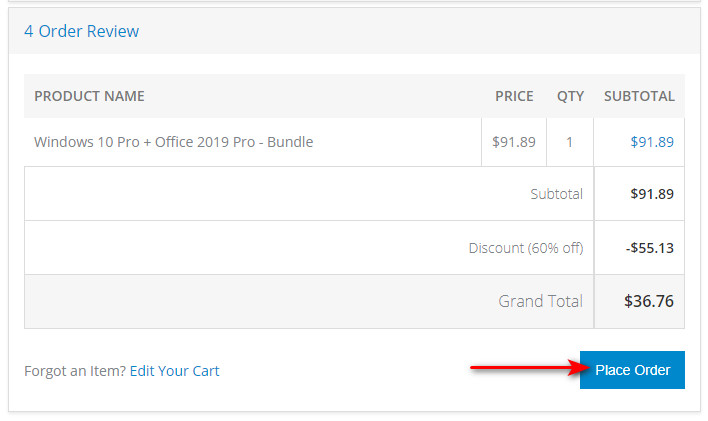Click the Discount (60% off) label

pos(525,248)
